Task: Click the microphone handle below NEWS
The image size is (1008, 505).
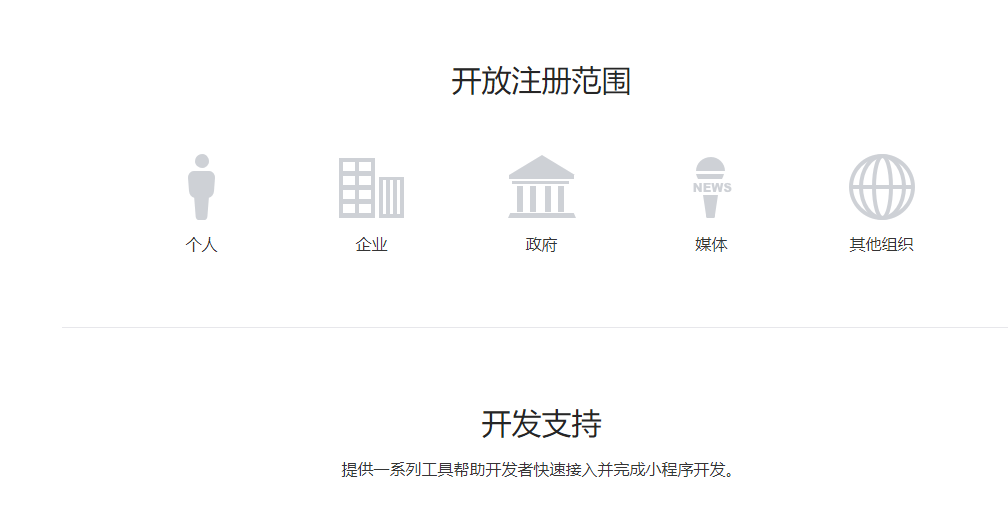Action: tap(710, 206)
